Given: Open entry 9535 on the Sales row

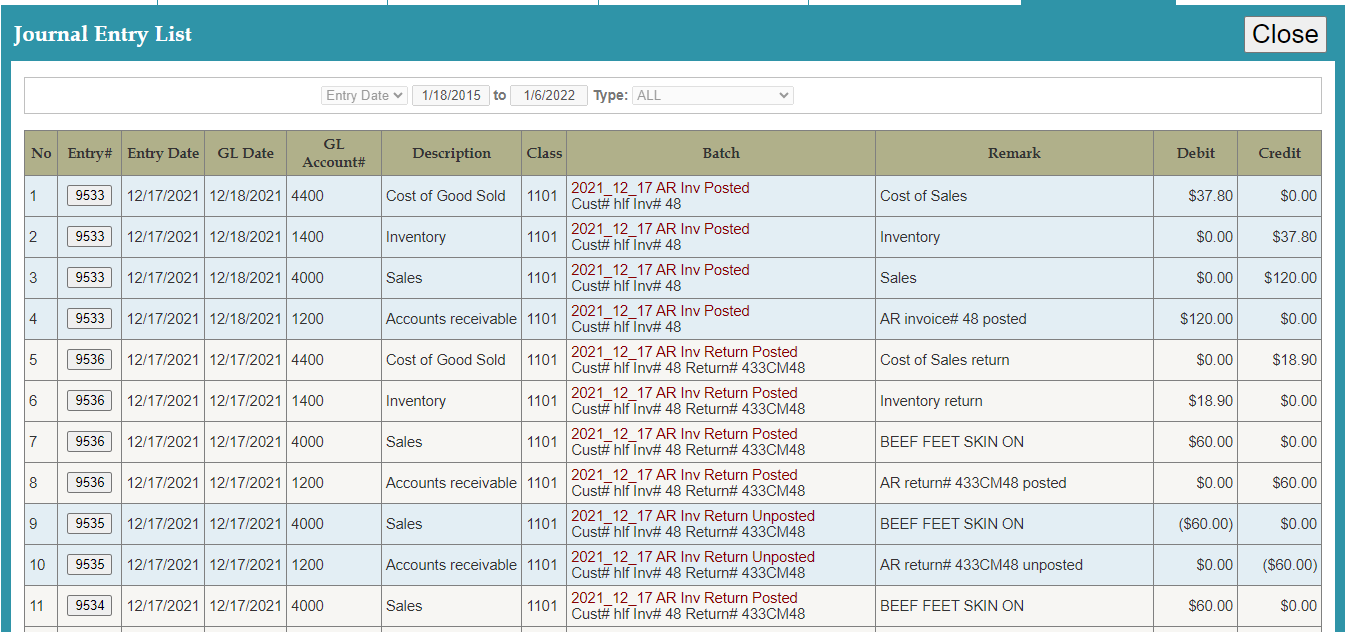Looking at the screenshot, I should [90, 524].
